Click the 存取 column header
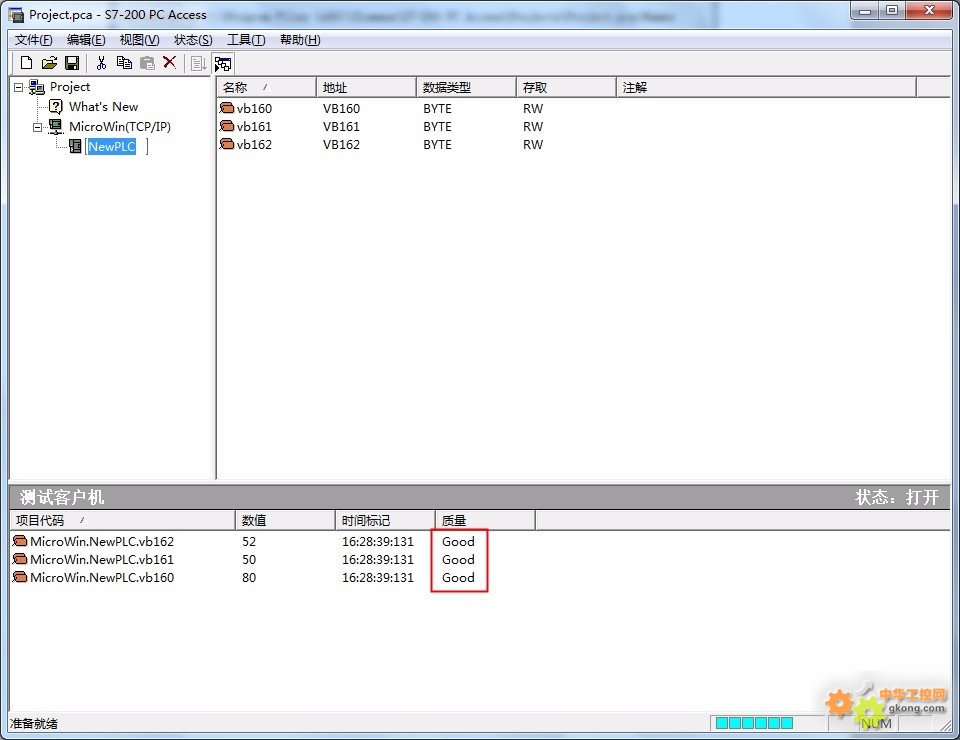The height and width of the screenshot is (740, 960). click(566, 88)
